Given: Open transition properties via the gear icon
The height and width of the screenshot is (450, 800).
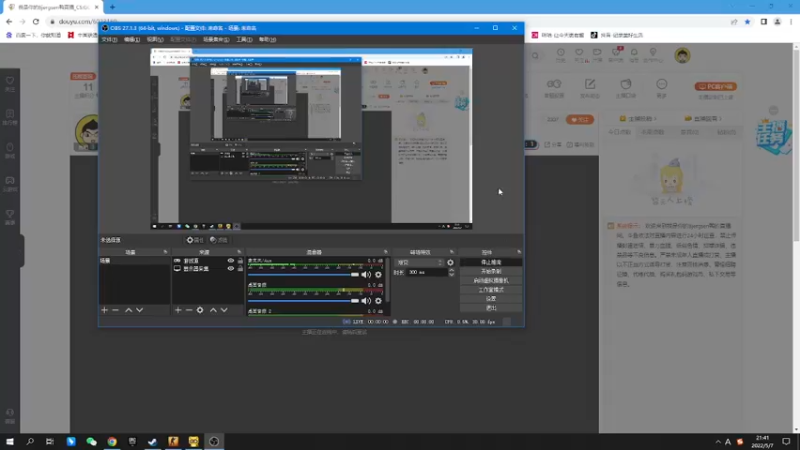Looking at the screenshot, I should point(450,262).
